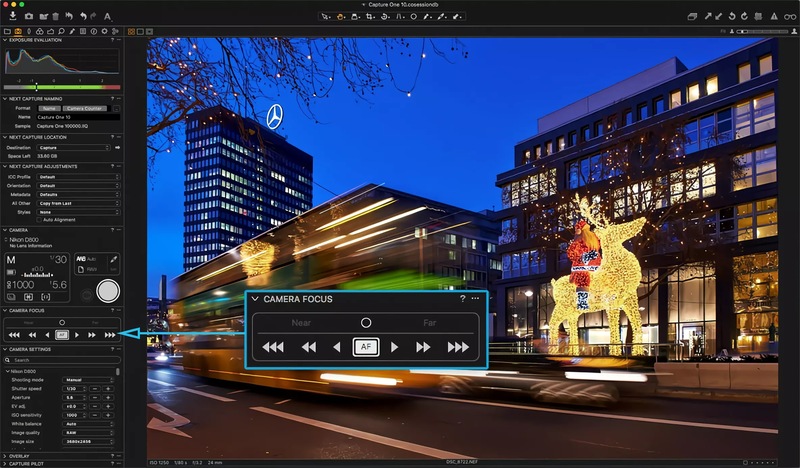Screen dimensions: 800x468
Task: Enable the Auto Alignment checkbox
Action: point(39,220)
